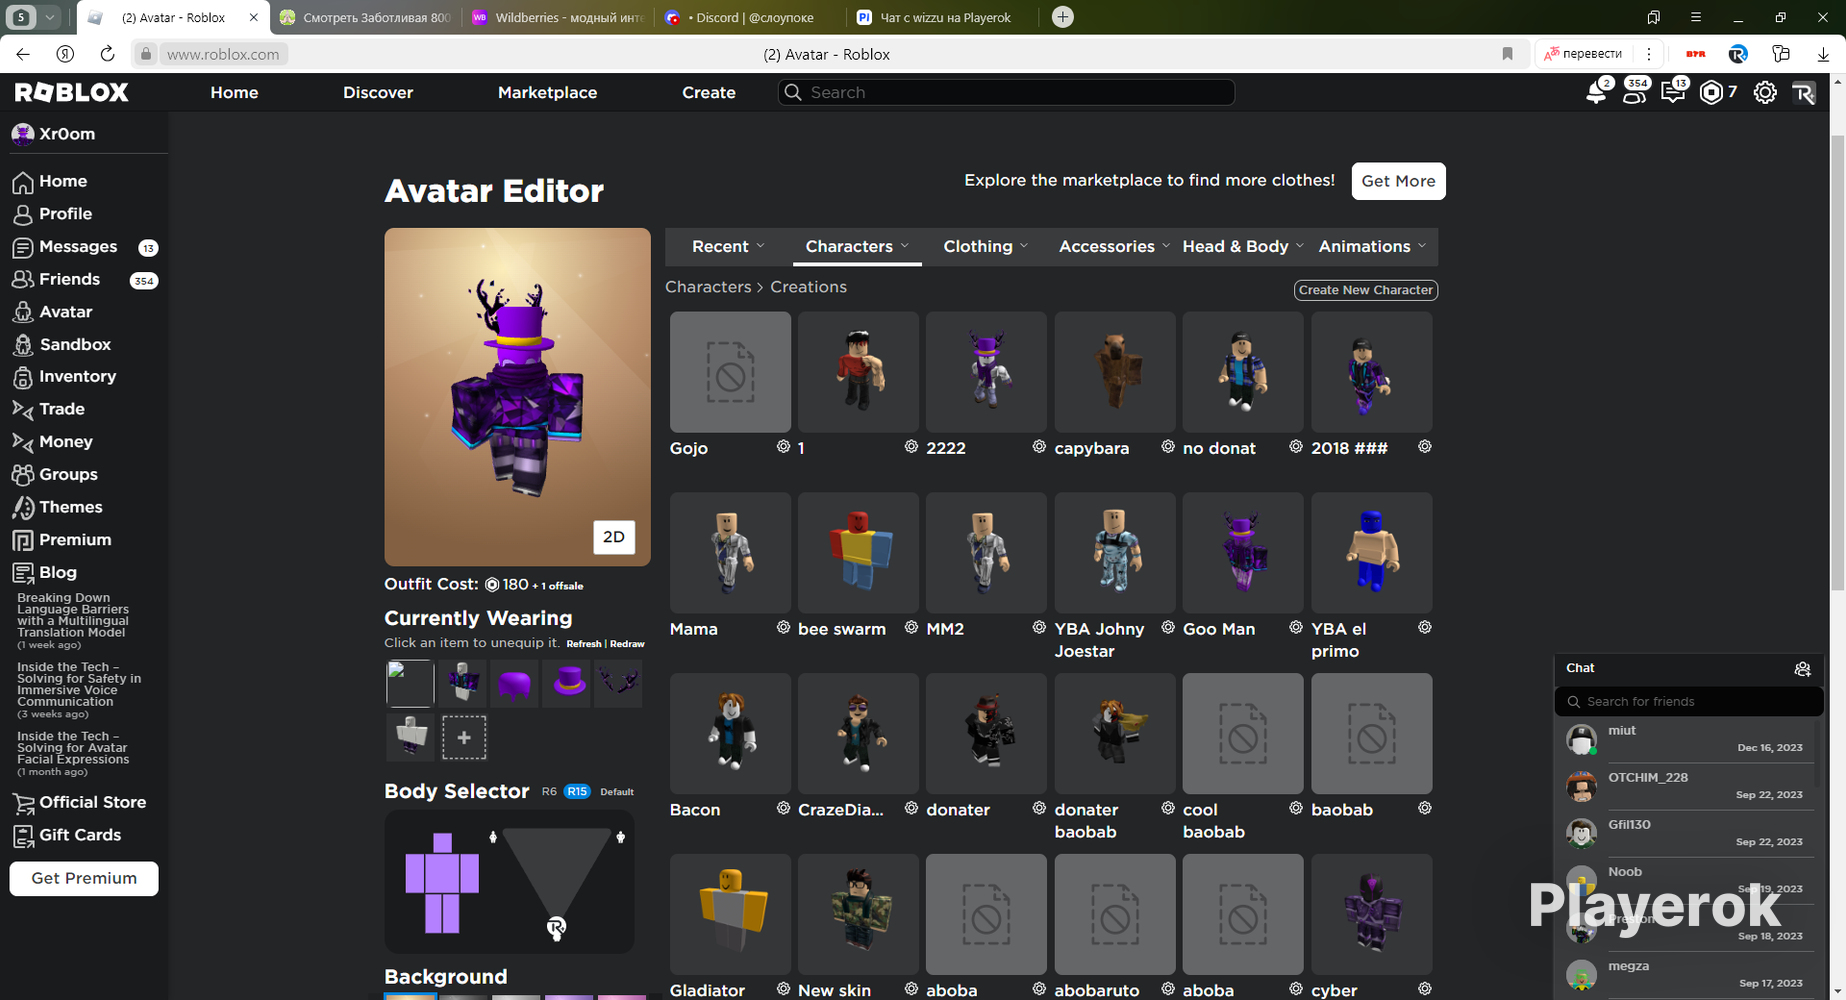Open Themes in the left sidebar
The image size is (1846, 1000).
coord(57,507)
